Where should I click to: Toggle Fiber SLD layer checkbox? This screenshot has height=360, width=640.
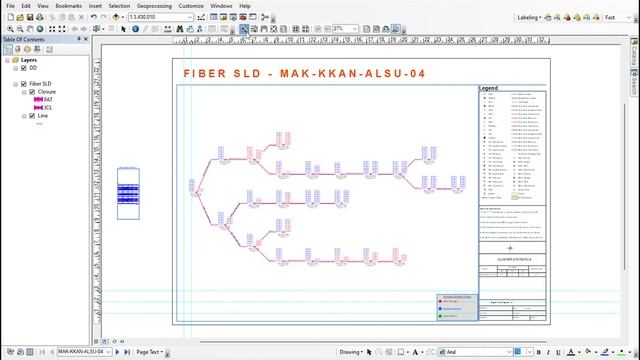24,84
